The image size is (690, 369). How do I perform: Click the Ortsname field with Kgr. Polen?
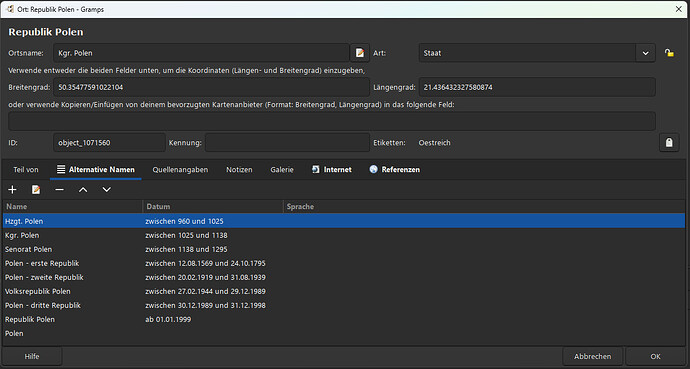coord(202,53)
